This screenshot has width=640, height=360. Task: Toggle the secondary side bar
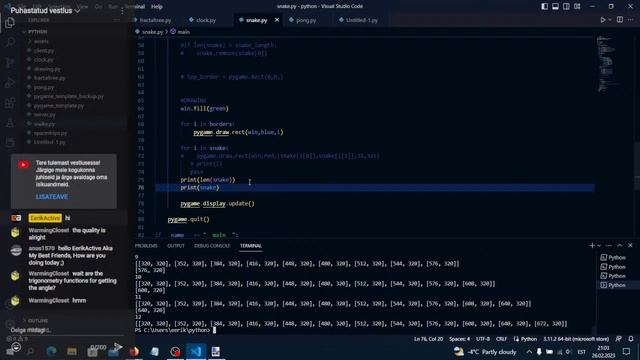click(x=566, y=7)
